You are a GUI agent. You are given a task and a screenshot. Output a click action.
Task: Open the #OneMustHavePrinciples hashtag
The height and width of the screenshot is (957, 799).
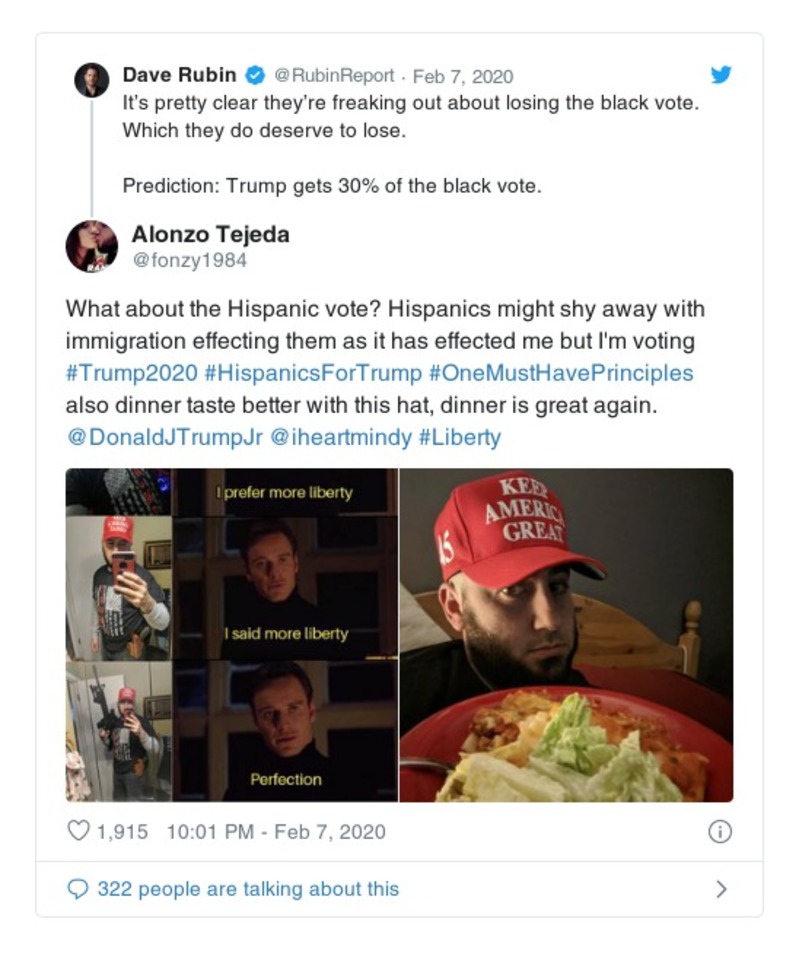coord(560,373)
